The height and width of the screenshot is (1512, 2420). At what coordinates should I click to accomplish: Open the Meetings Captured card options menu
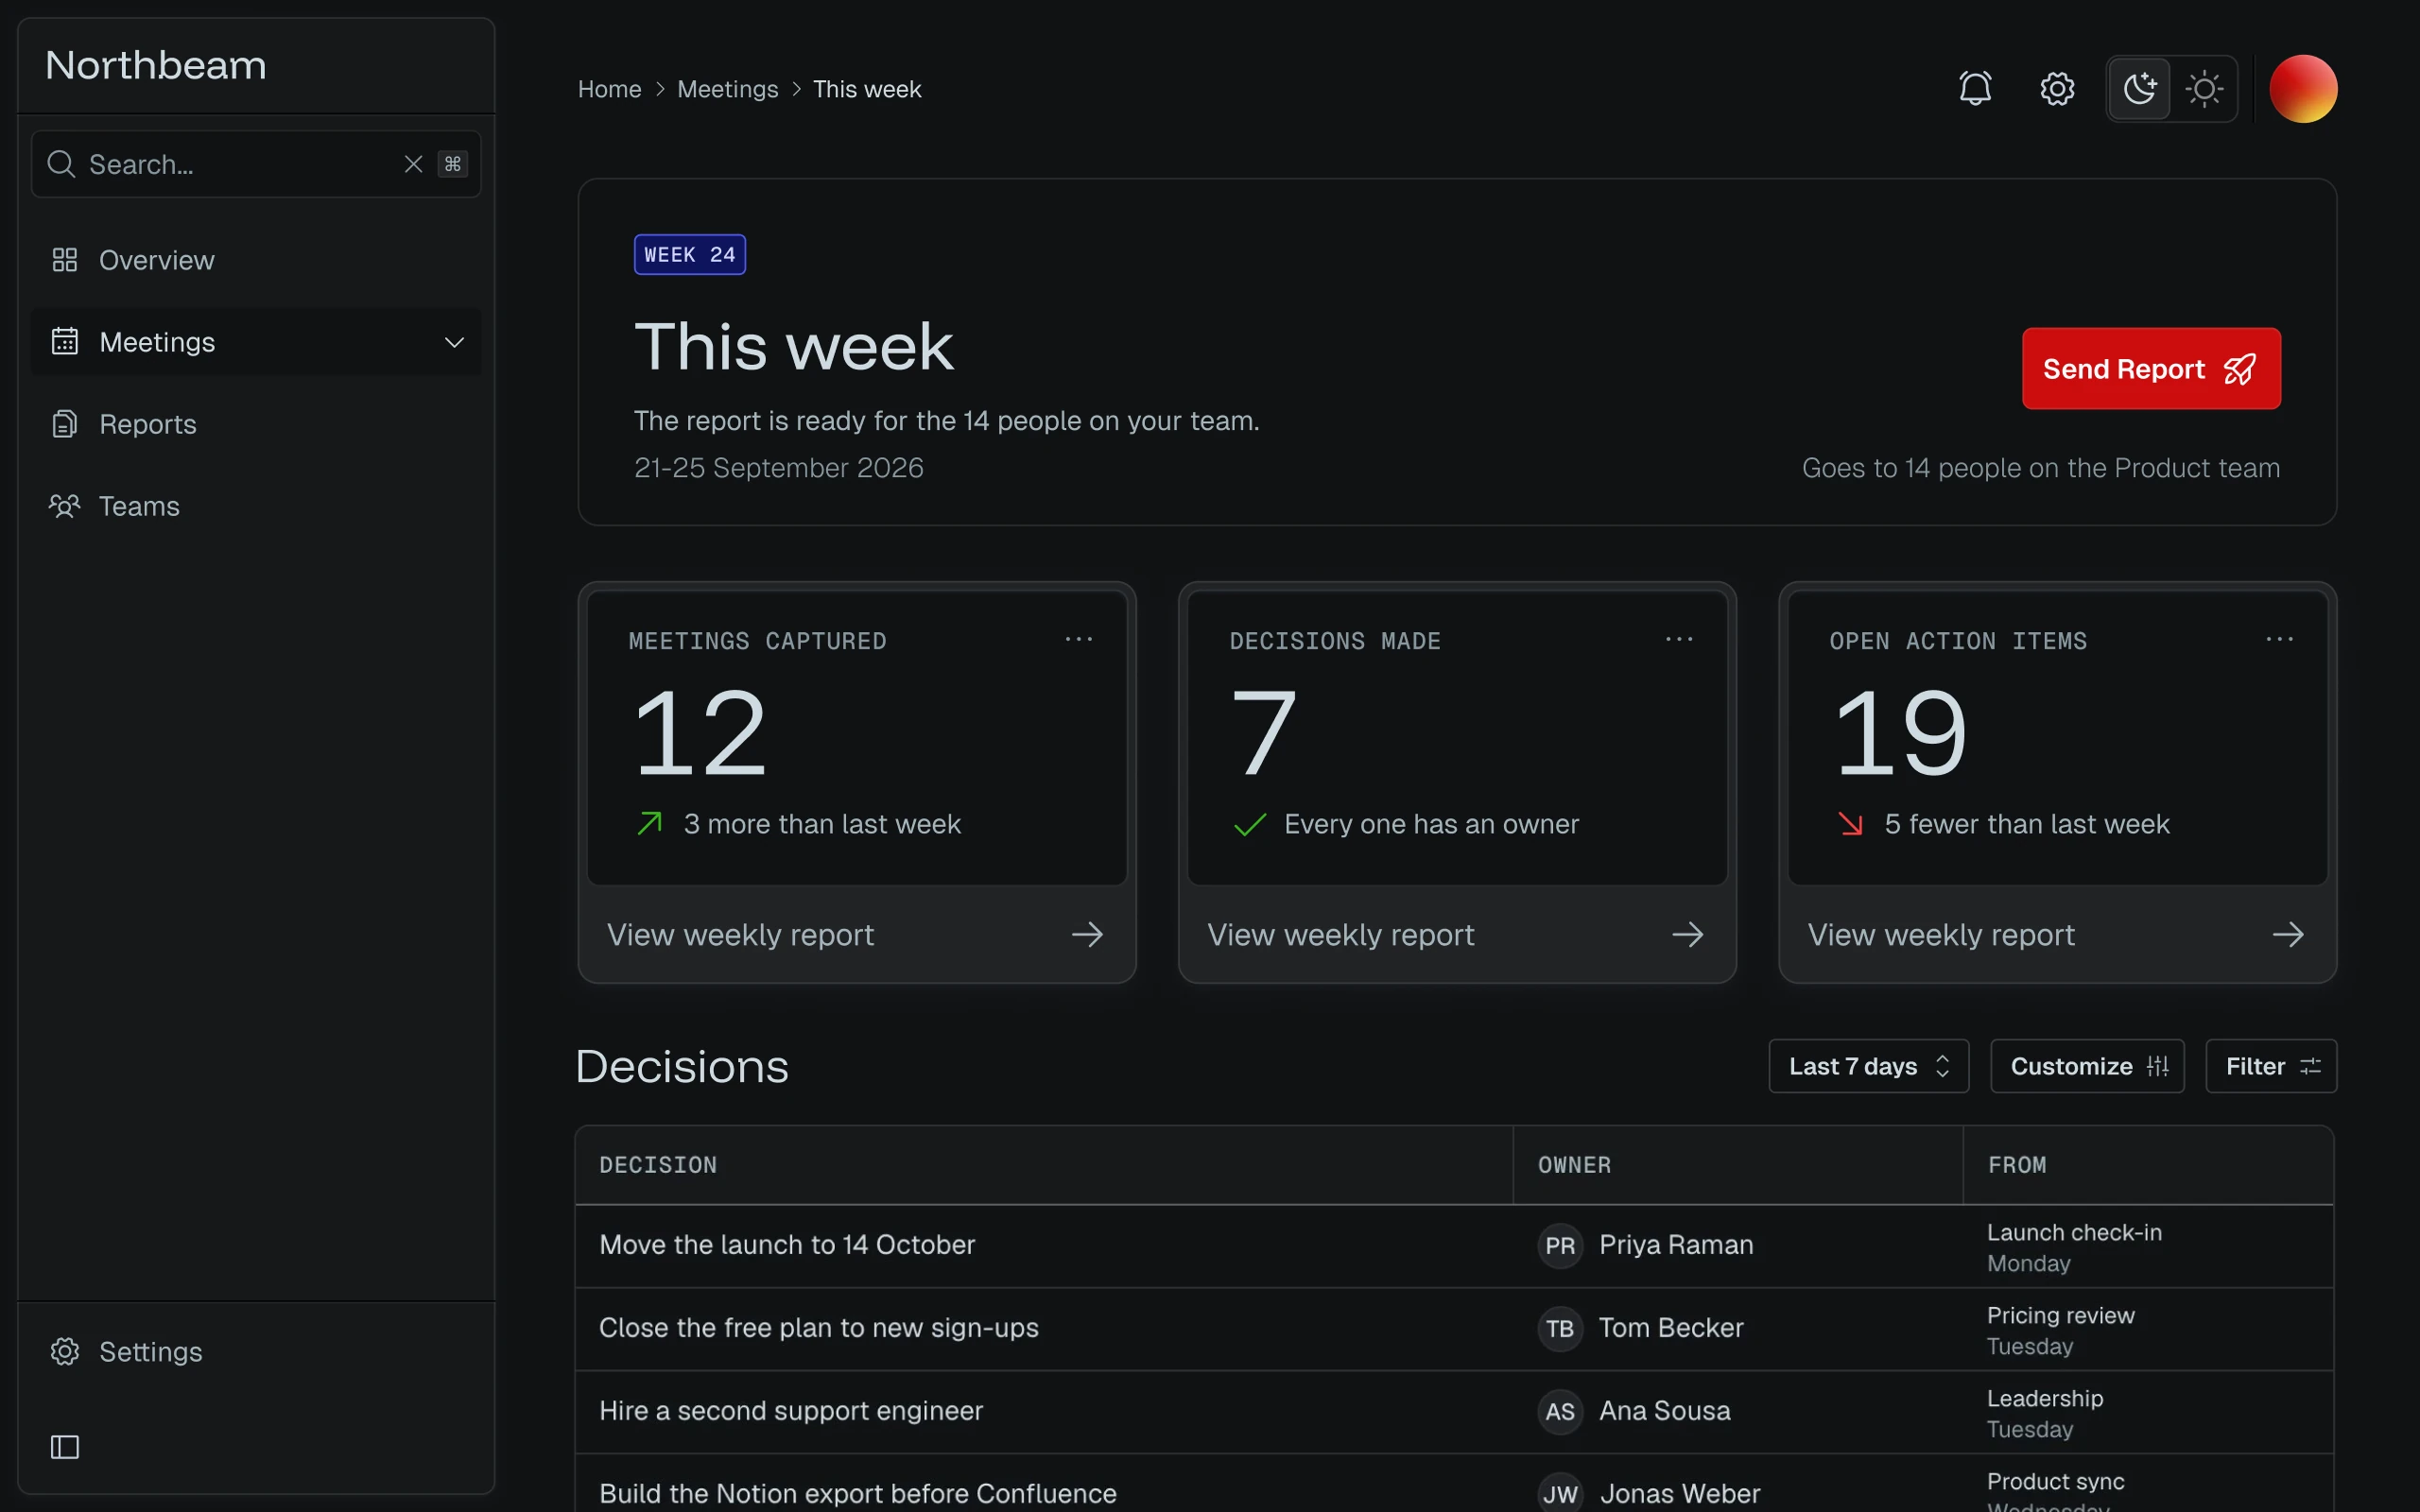pyautogui.click(x=1078, y=639)
